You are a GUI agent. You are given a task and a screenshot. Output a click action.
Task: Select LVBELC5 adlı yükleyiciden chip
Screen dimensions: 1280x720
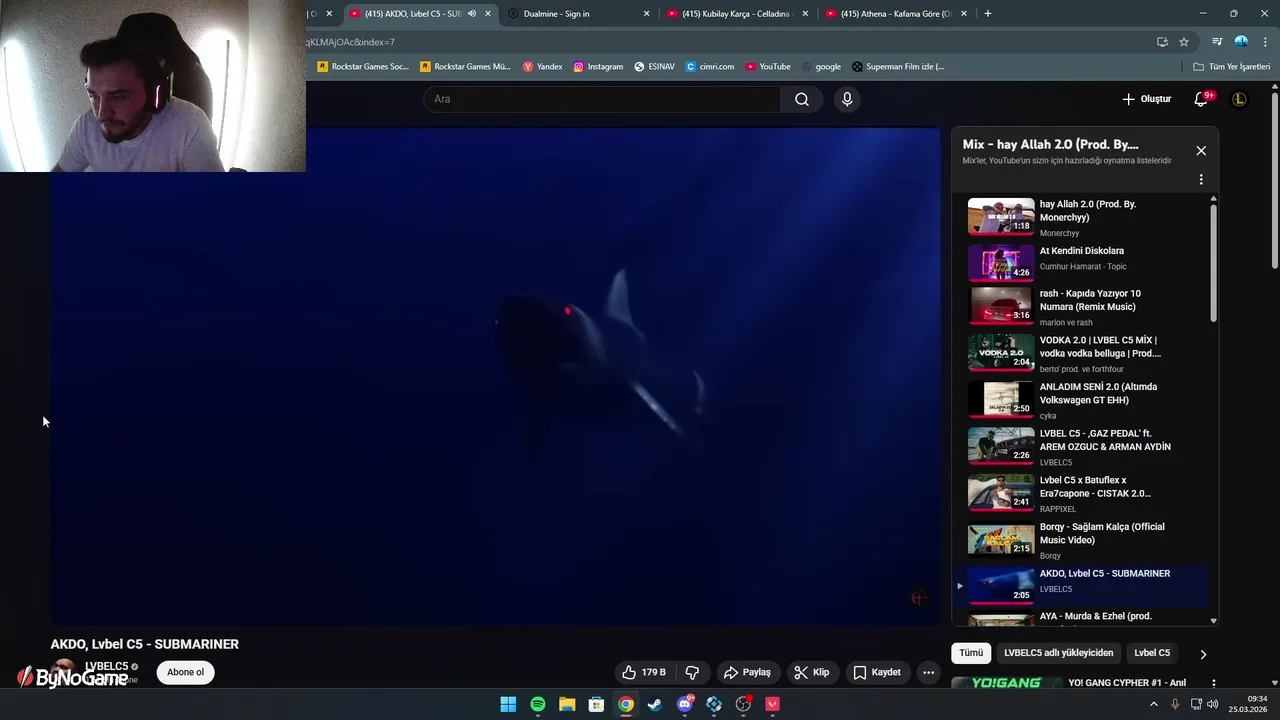(x=1058, y=653)
